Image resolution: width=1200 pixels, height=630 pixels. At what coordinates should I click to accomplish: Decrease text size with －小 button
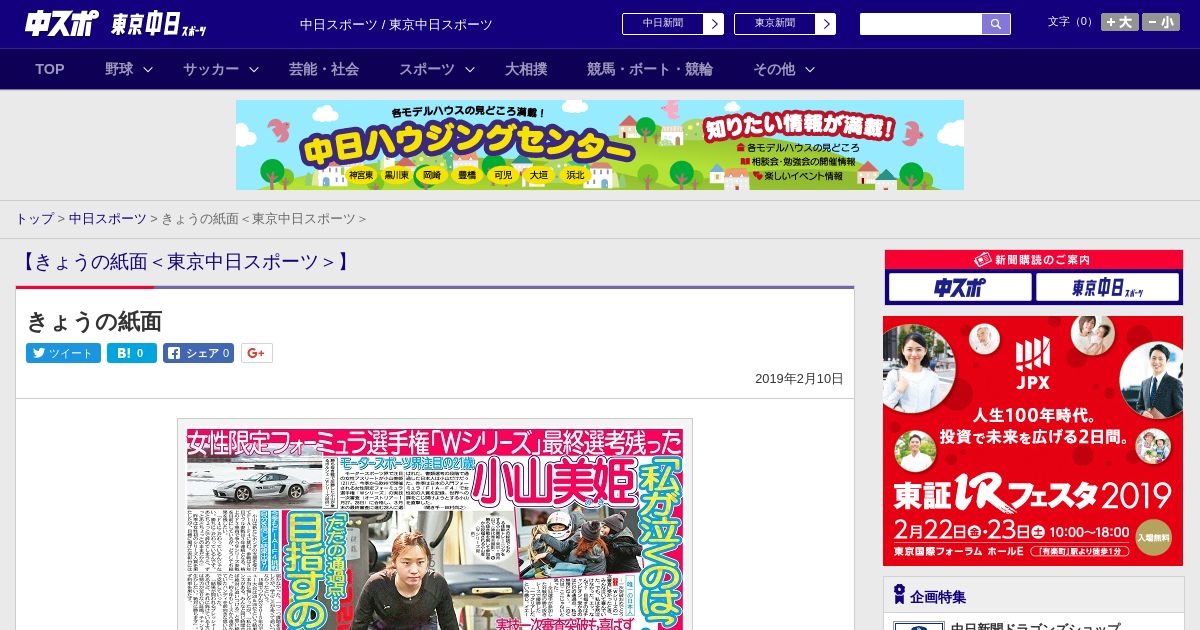[x=1161, y=22]
